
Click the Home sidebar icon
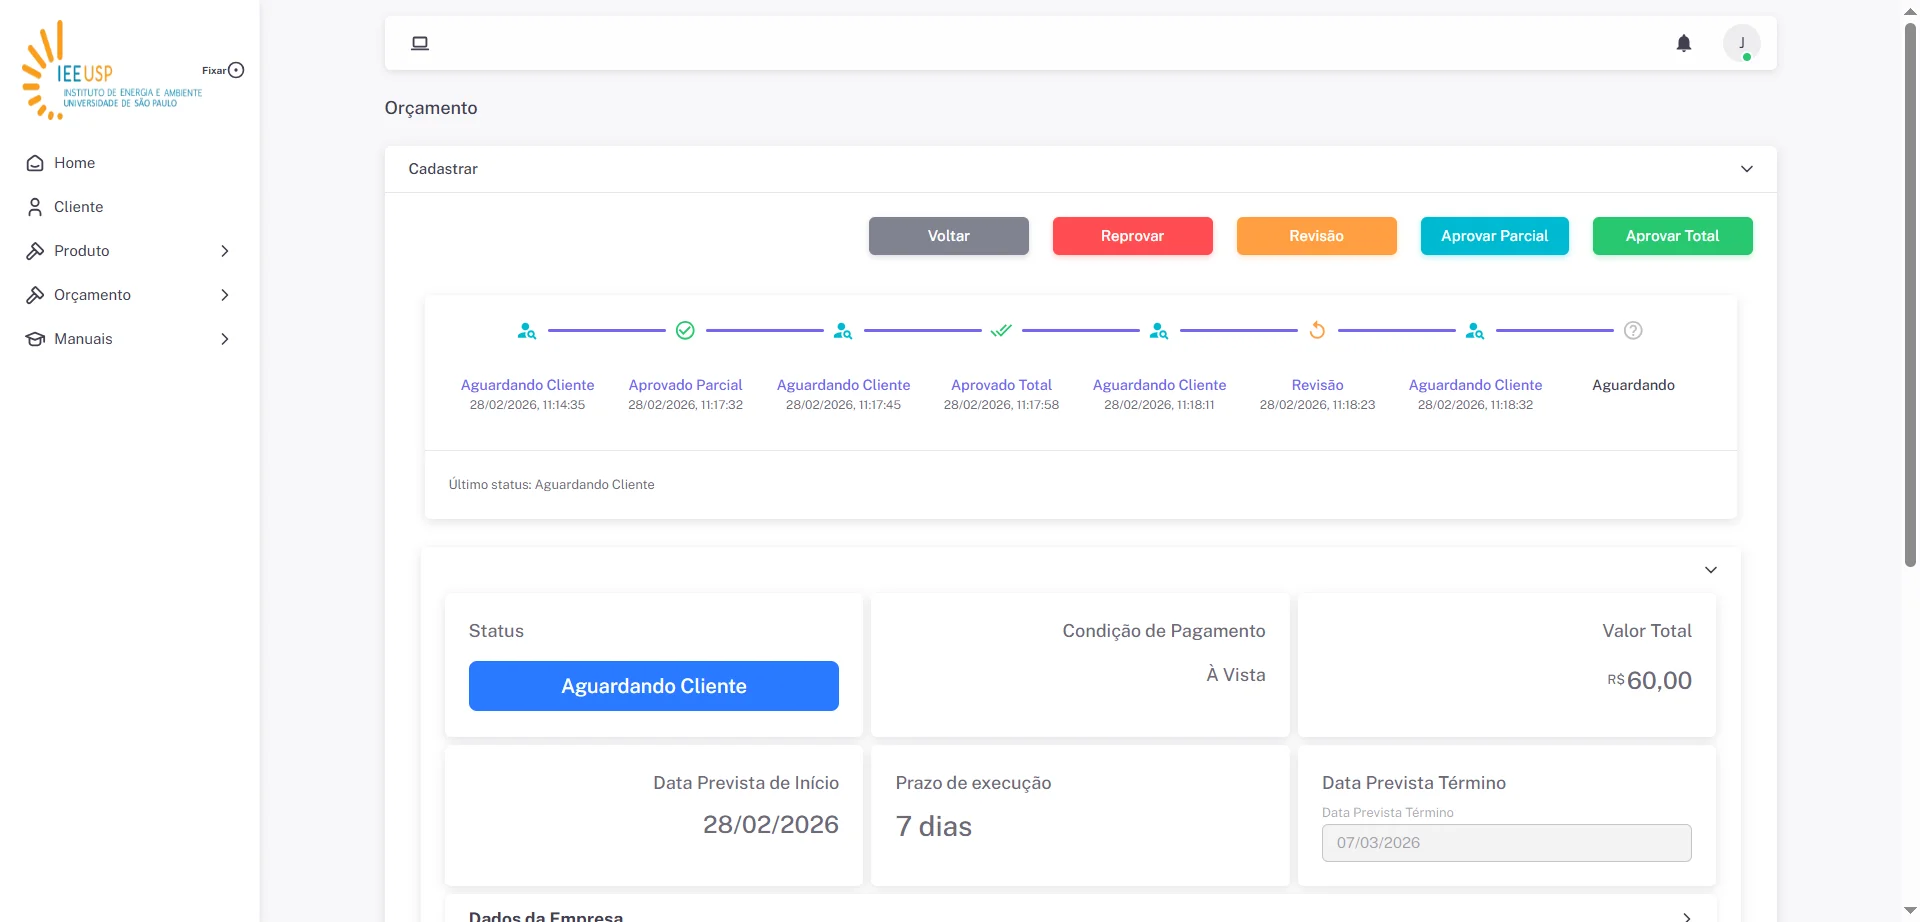tap(35, 163)
